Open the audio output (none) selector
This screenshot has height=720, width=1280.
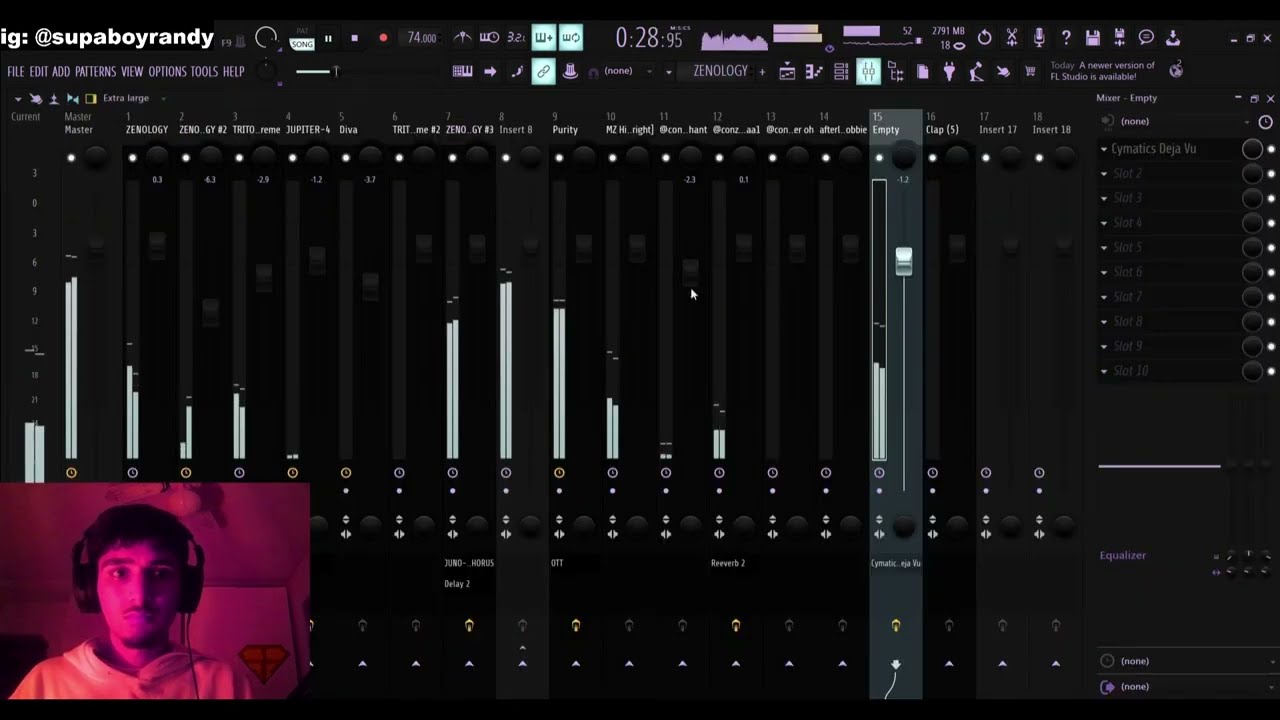coord(1188,687)
